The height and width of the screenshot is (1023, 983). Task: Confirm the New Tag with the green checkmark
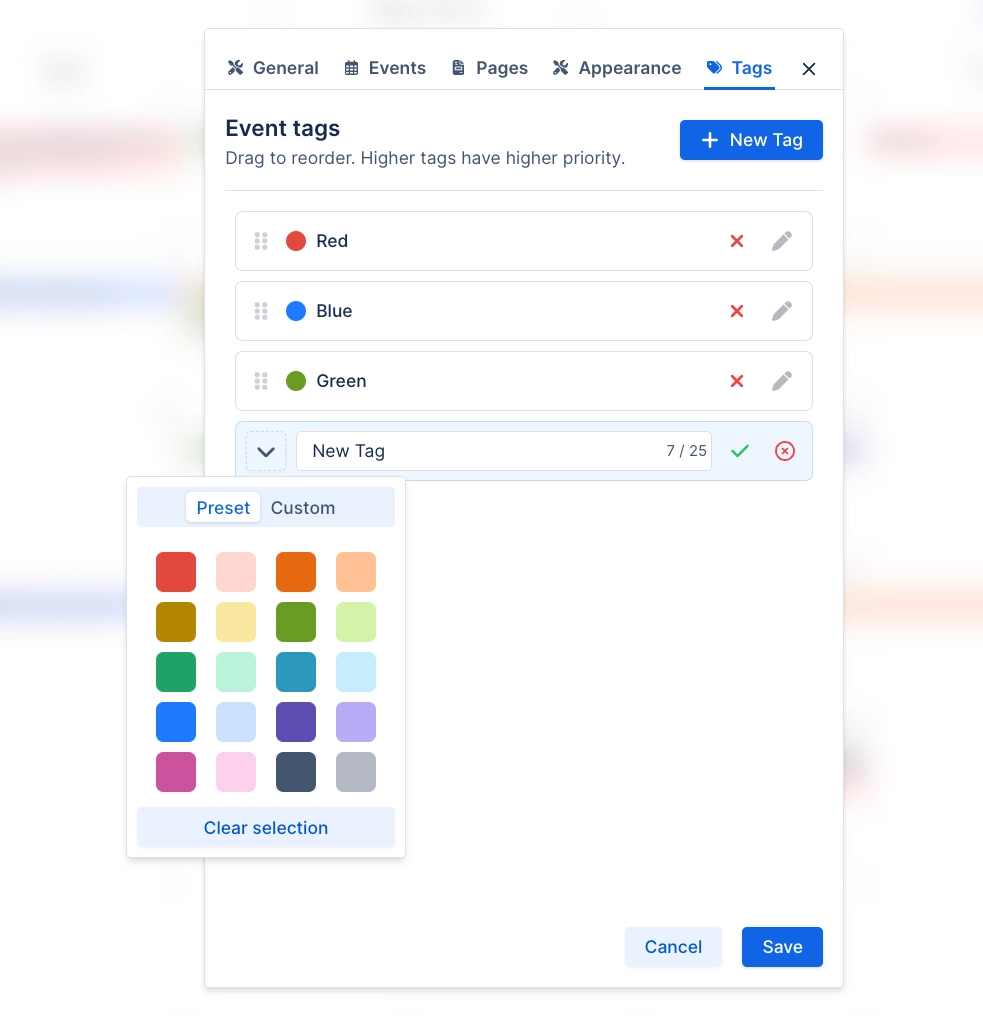740,451
